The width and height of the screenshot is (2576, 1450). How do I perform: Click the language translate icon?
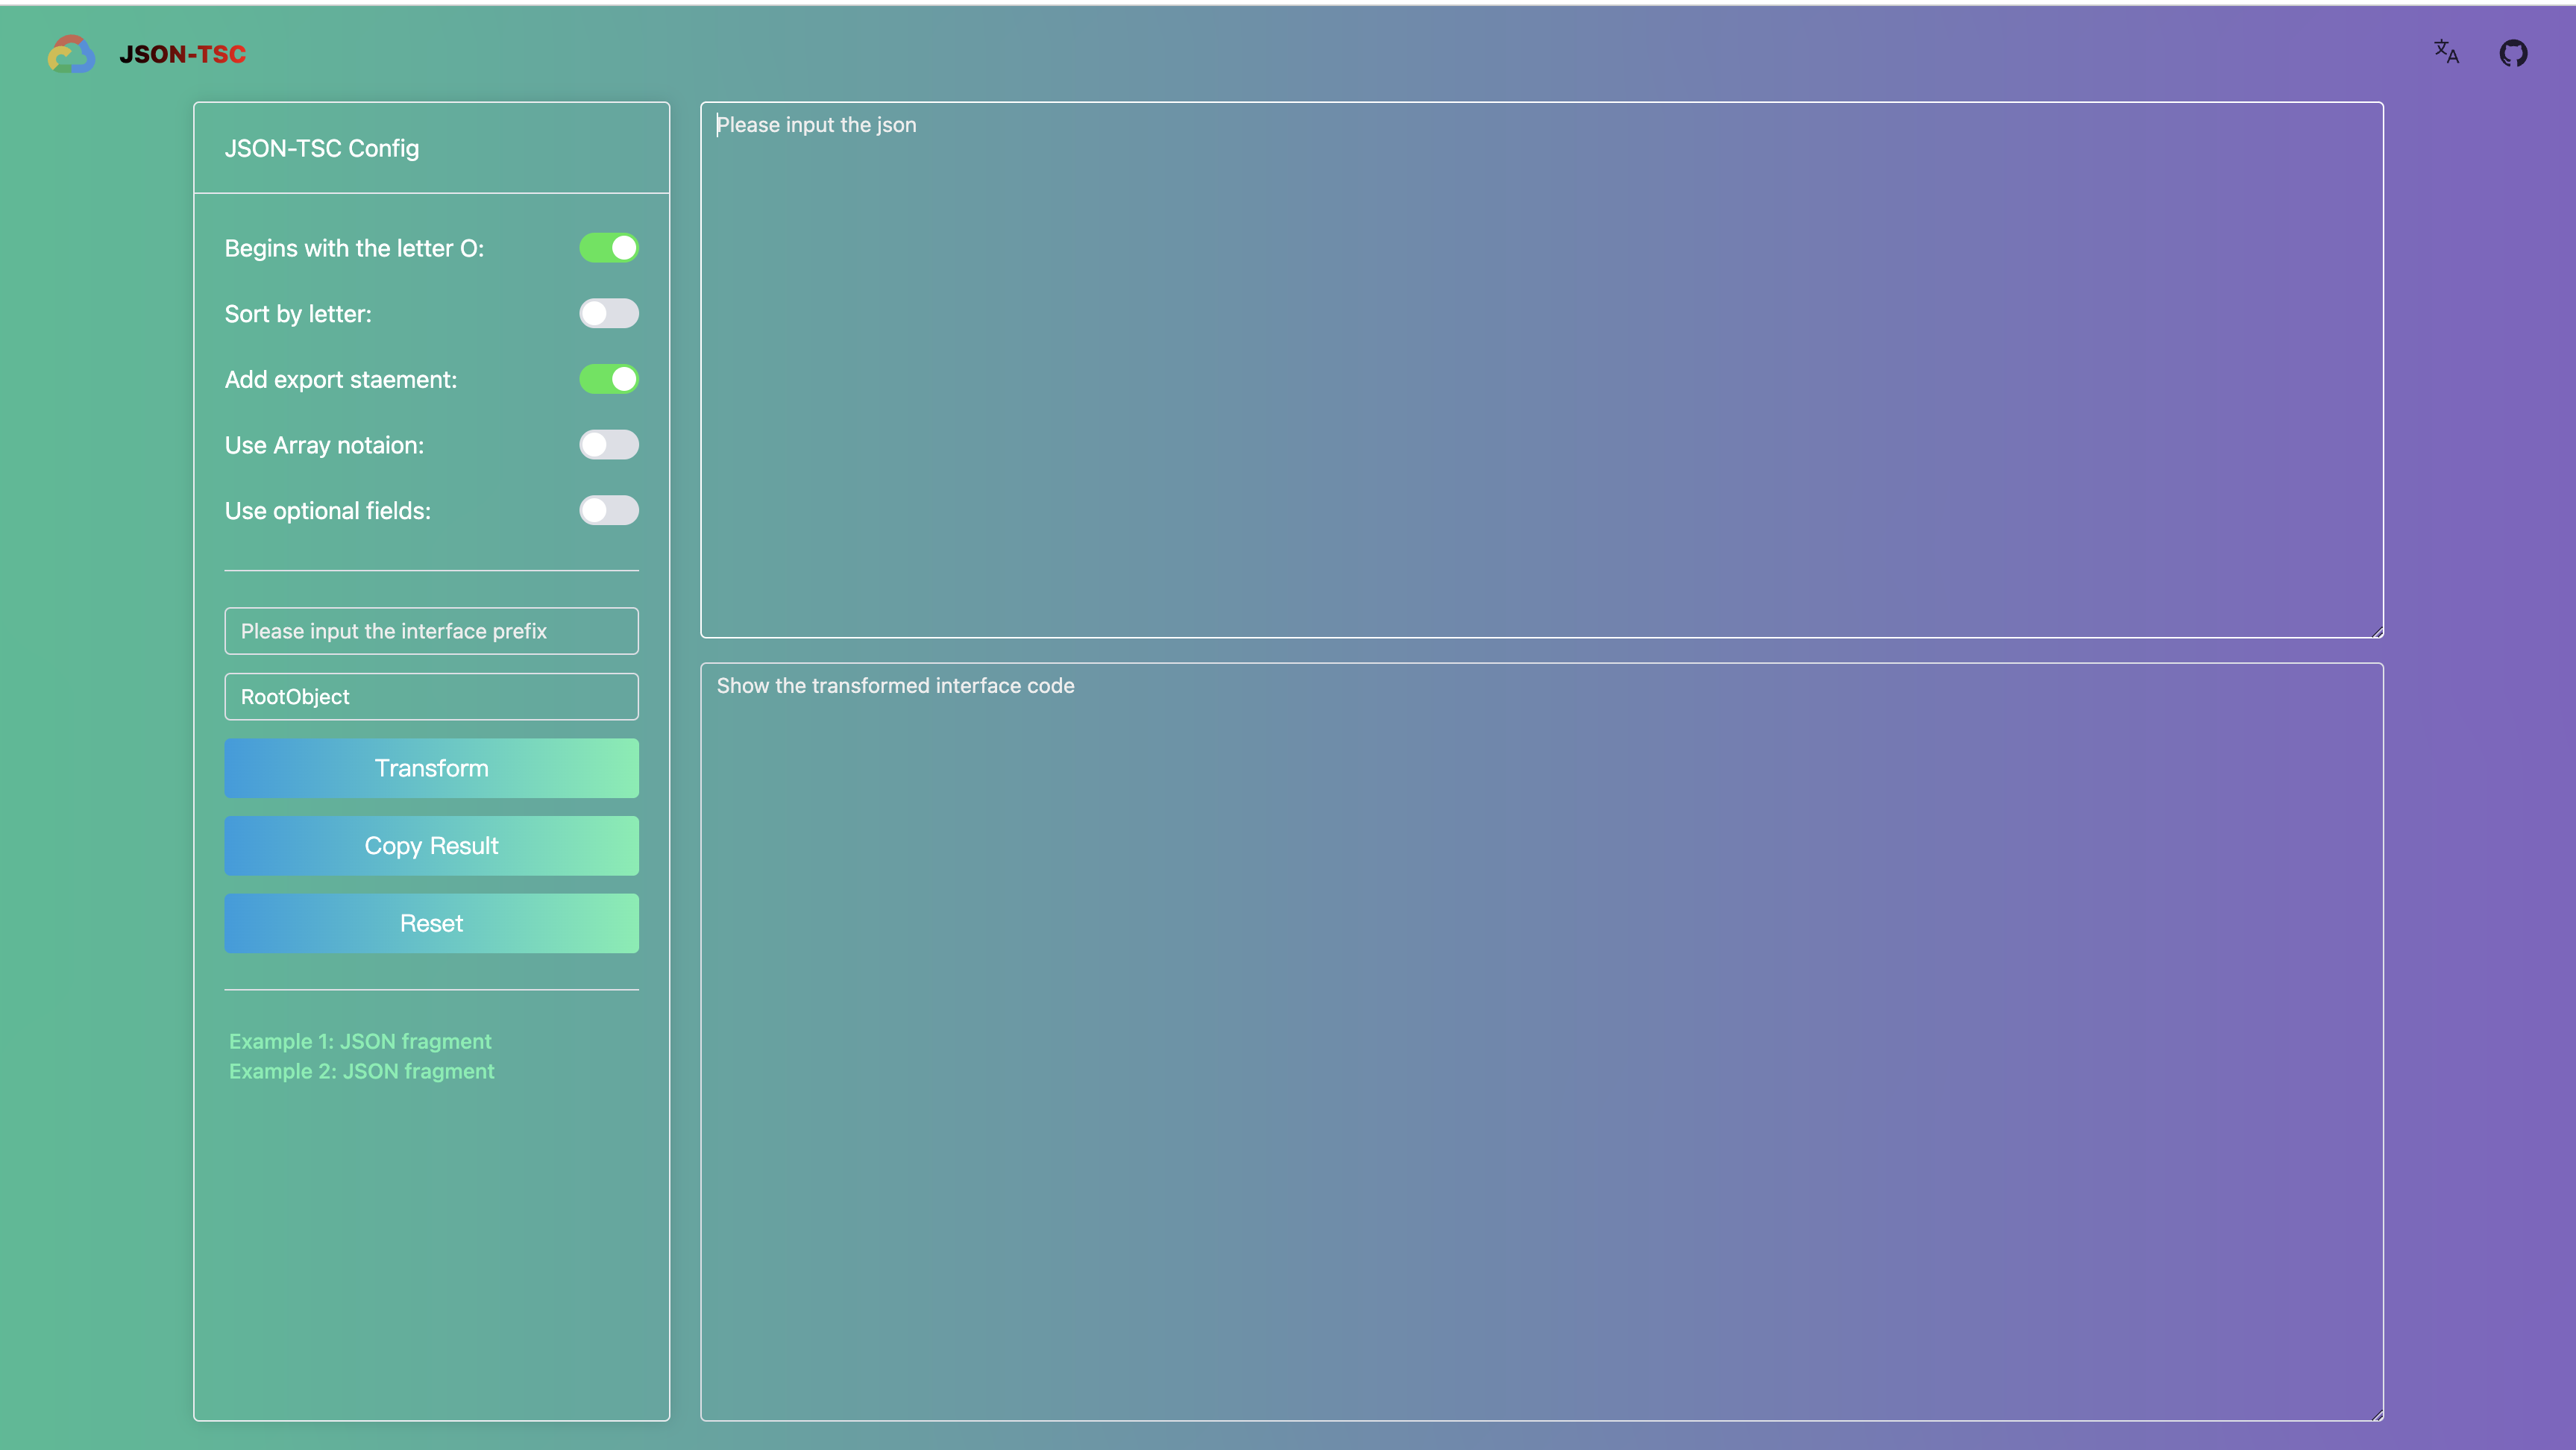tap(2446, 52)
